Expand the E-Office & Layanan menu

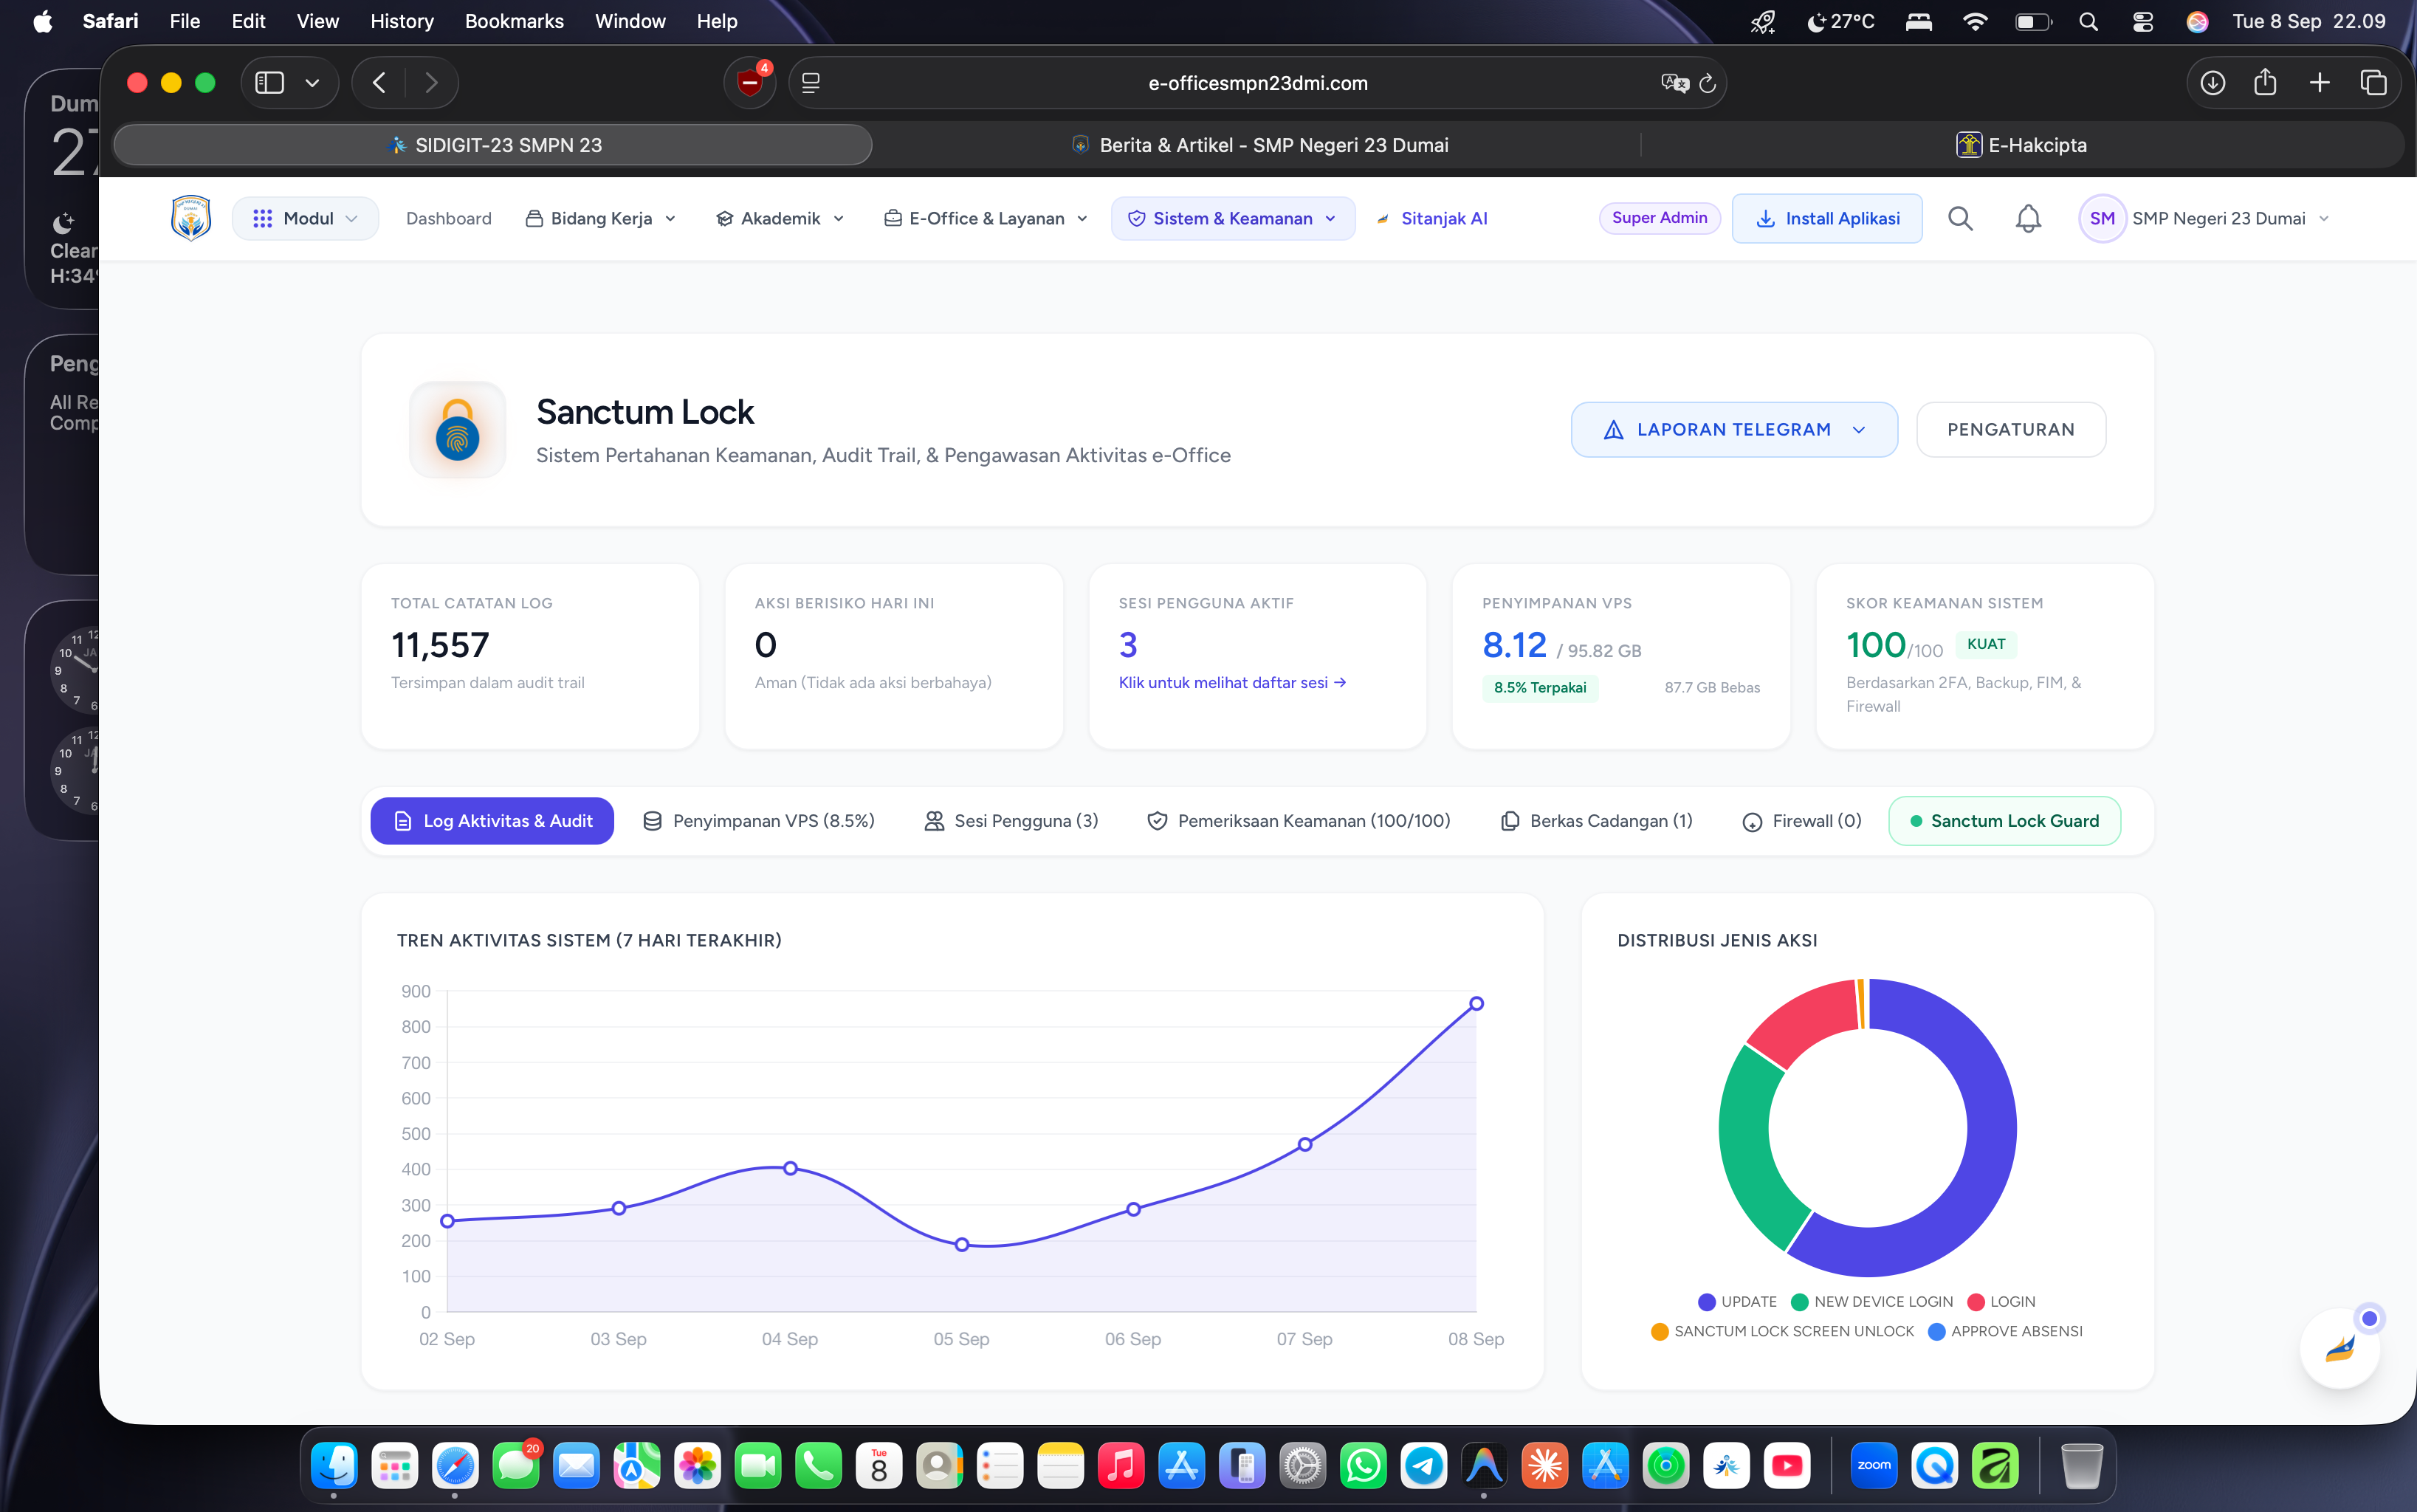(x=986, y=218)
